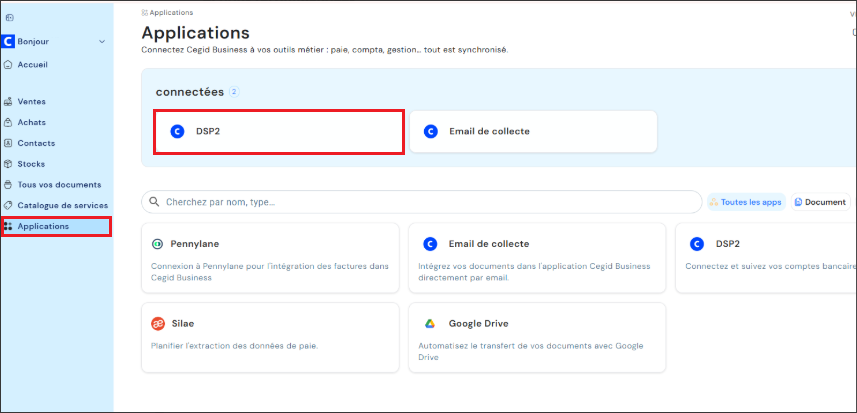Open the Google Drive app card

point(537,338)
